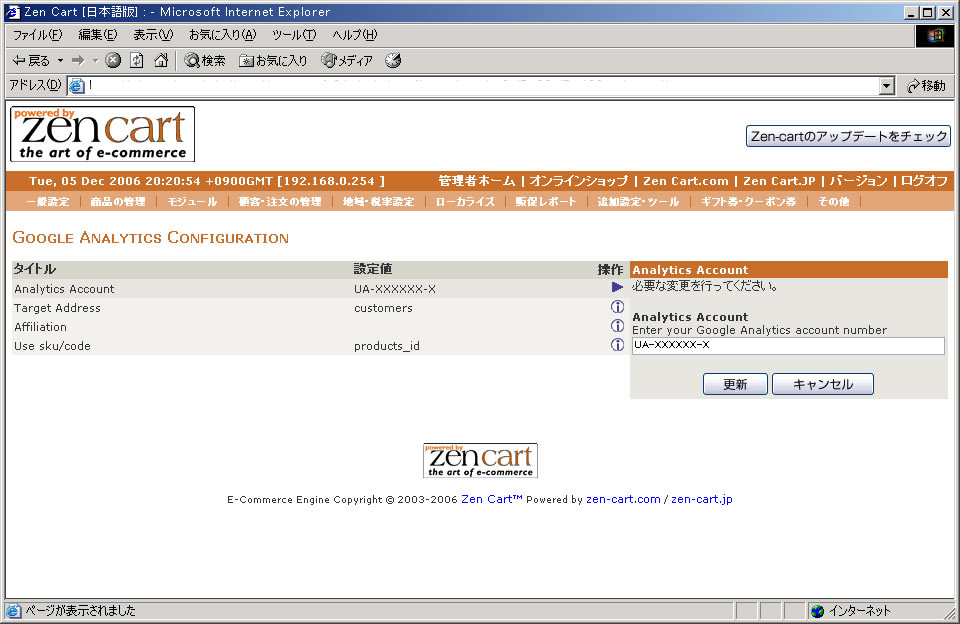The width and height of the screenshot is (960, 624).
Task: Click the browser Refresh icon
Action: pyautogui.click(x=137, y=61)
